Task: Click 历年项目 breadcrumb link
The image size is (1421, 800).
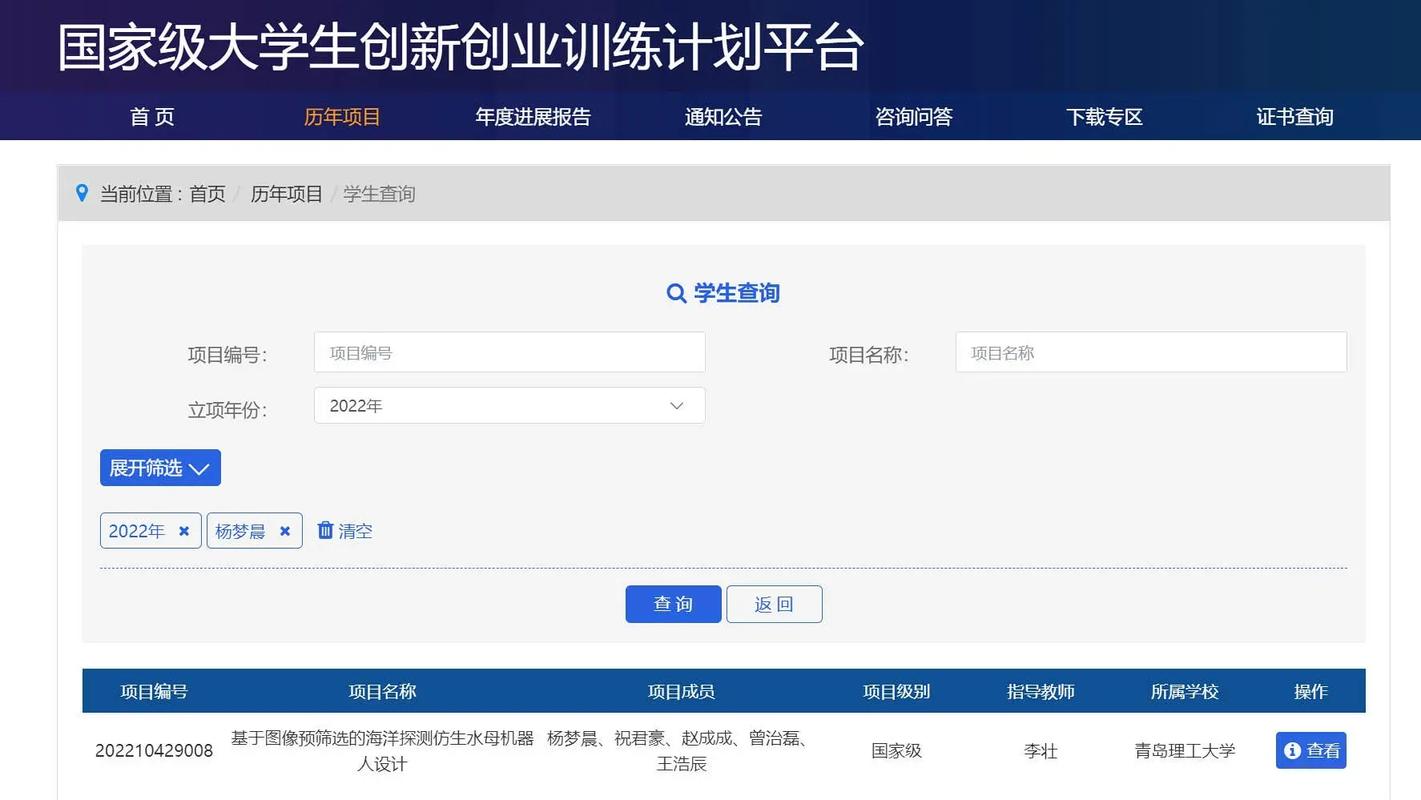Action: pos(286,194)
